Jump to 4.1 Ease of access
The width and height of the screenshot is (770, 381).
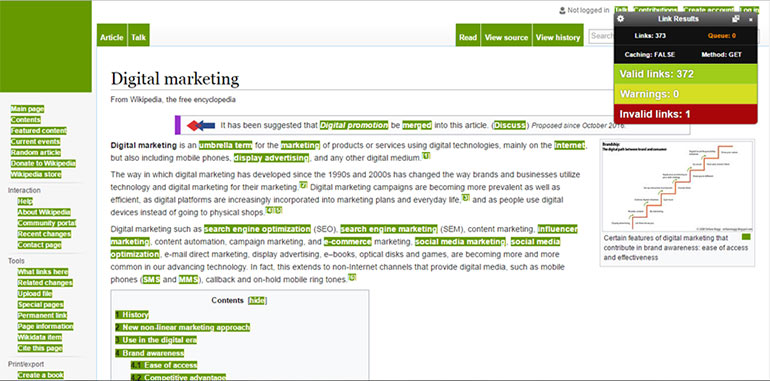point(164,365)
